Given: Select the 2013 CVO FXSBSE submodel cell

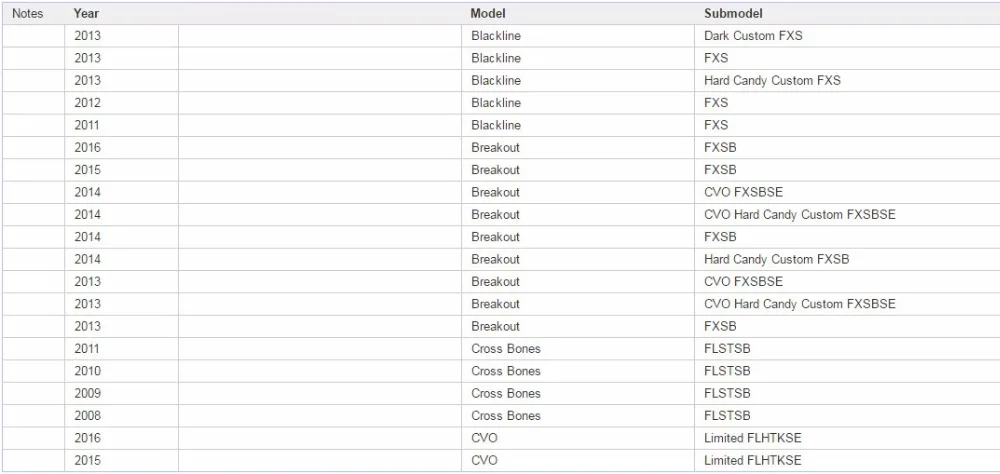Looking at the screenshot, I should coord(847,281).
